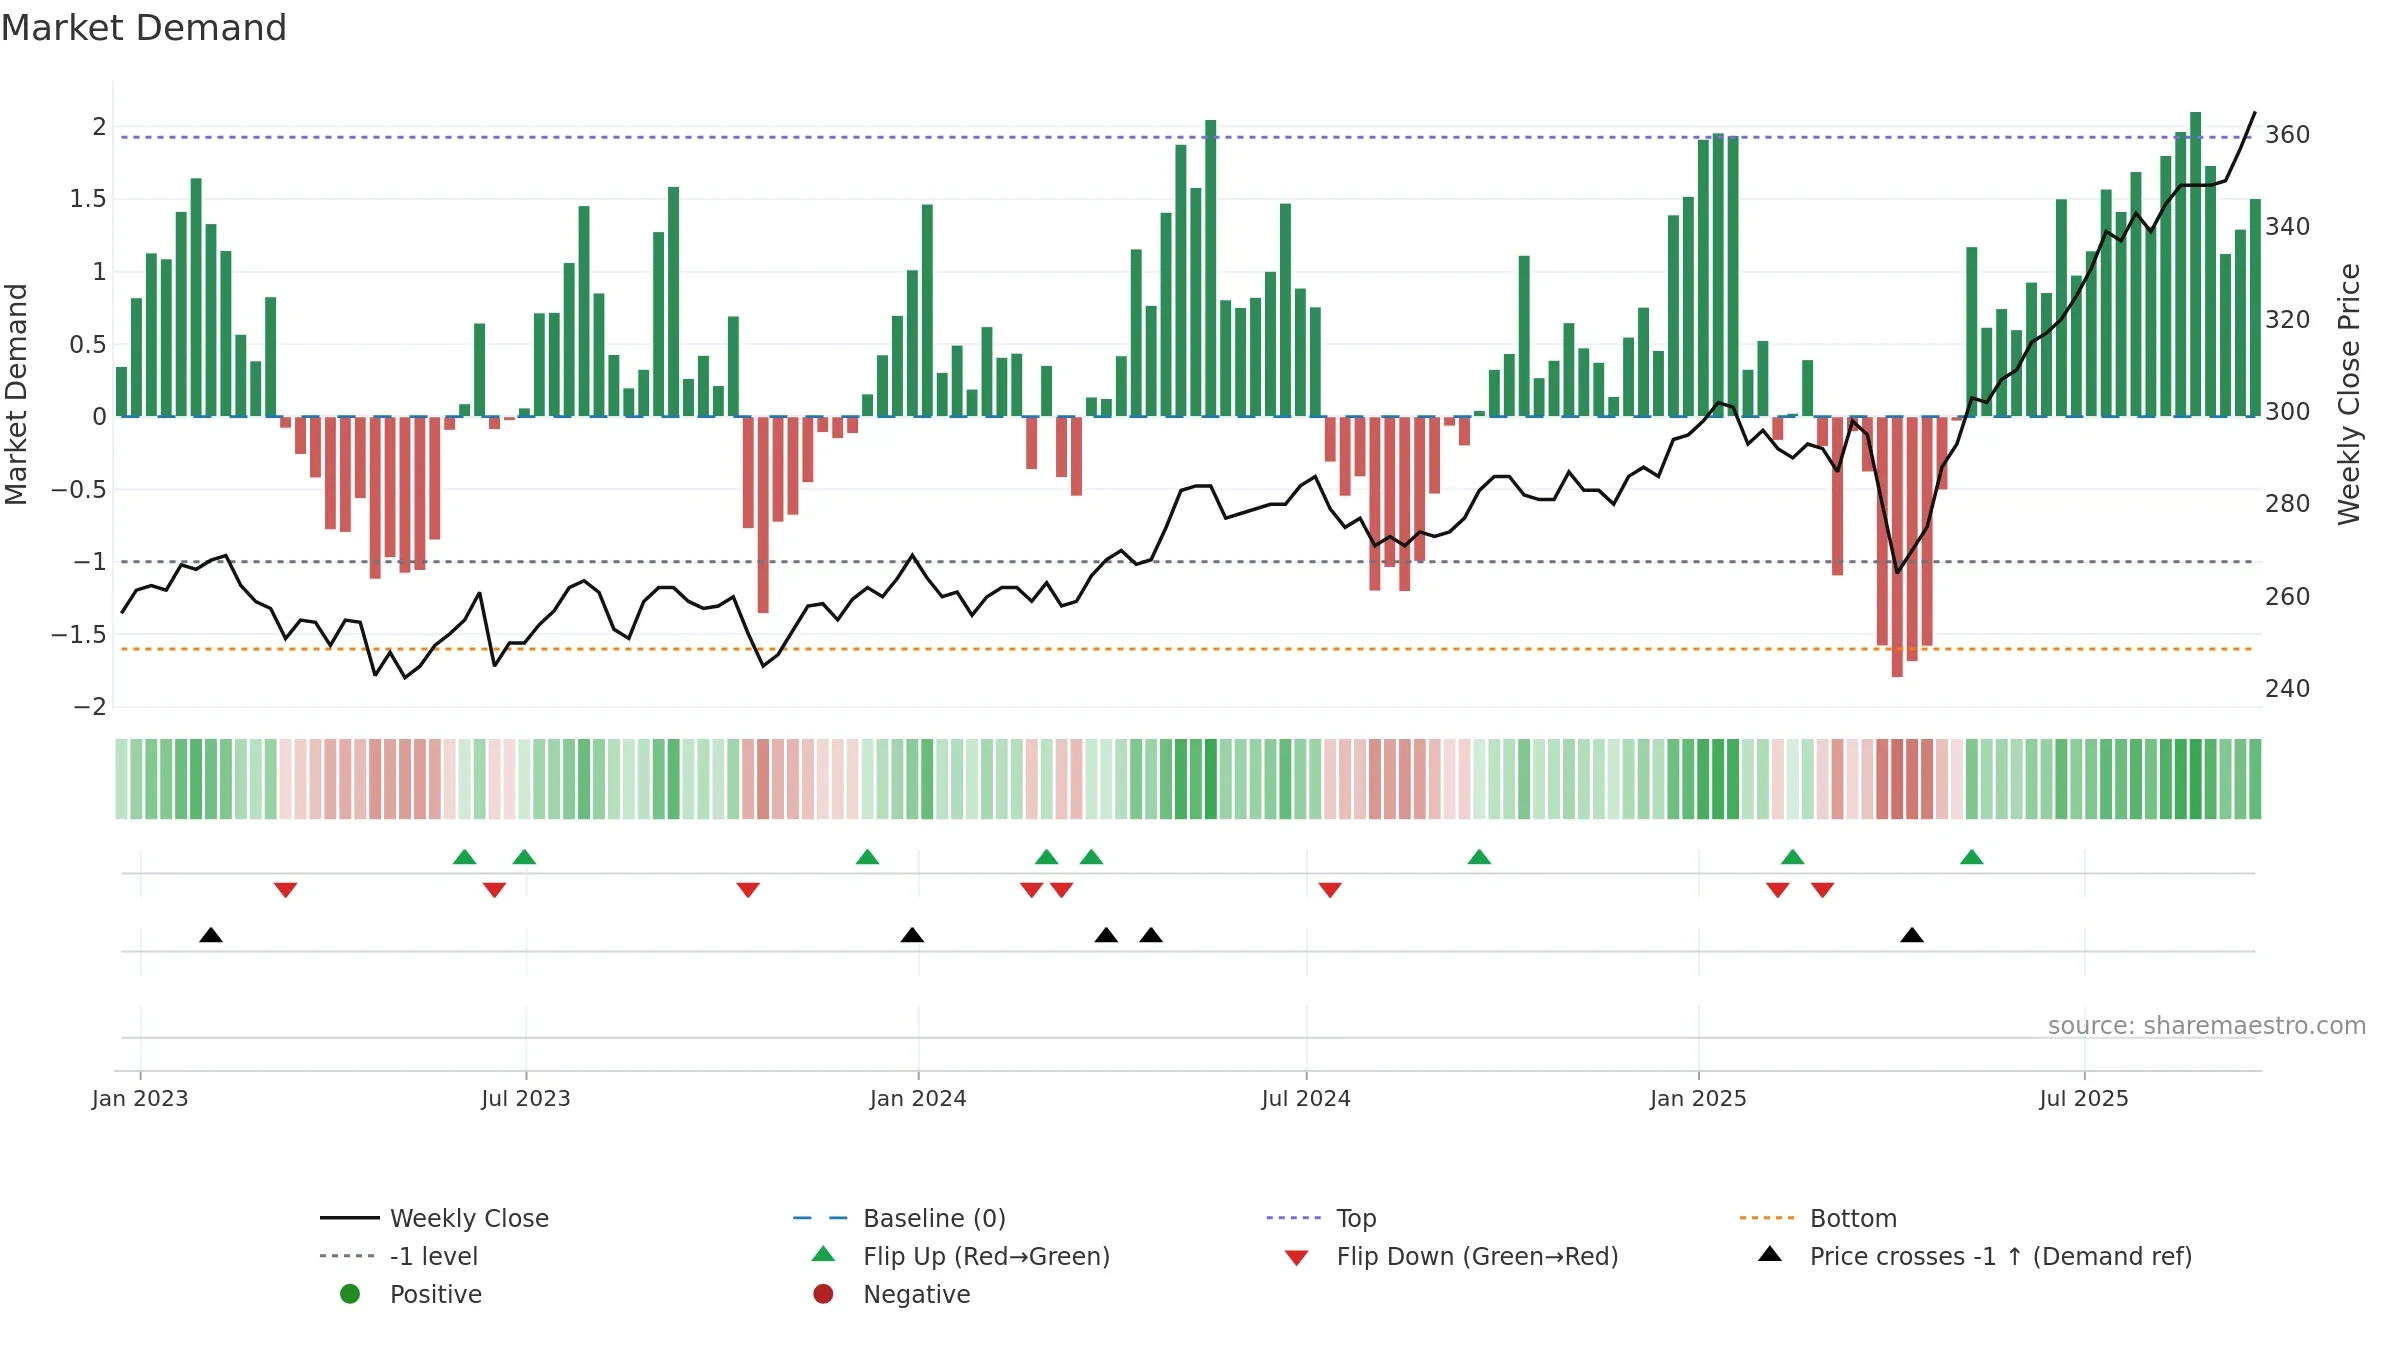This screenshot has height=1350, width=2400.
Task: Select the black price-cross marker near Jan 2024
Action: coord(912,935)
